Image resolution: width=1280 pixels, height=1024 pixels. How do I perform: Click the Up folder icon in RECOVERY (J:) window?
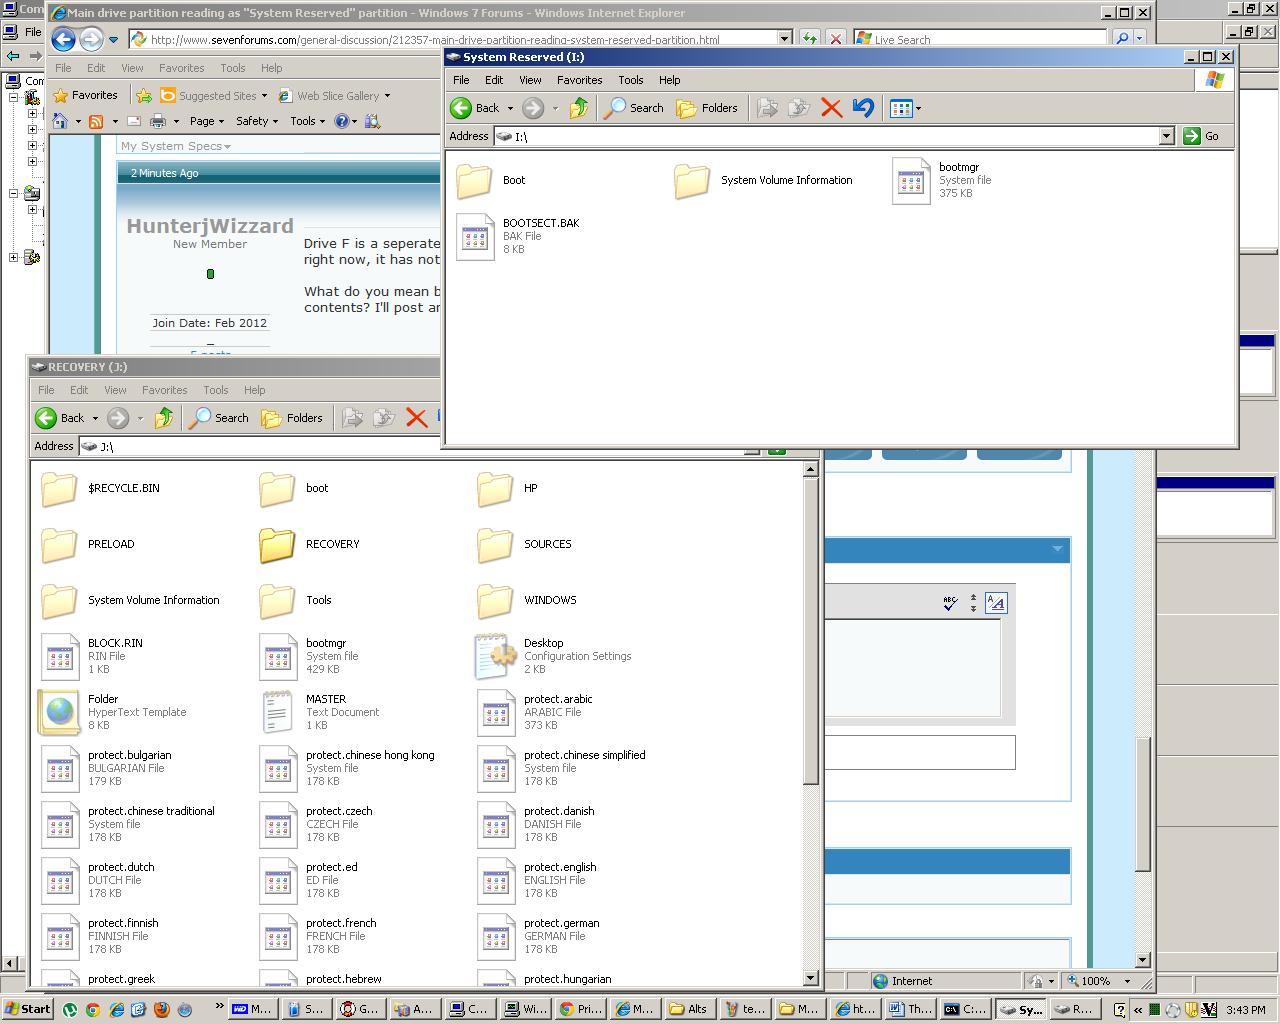click(164, 418)
